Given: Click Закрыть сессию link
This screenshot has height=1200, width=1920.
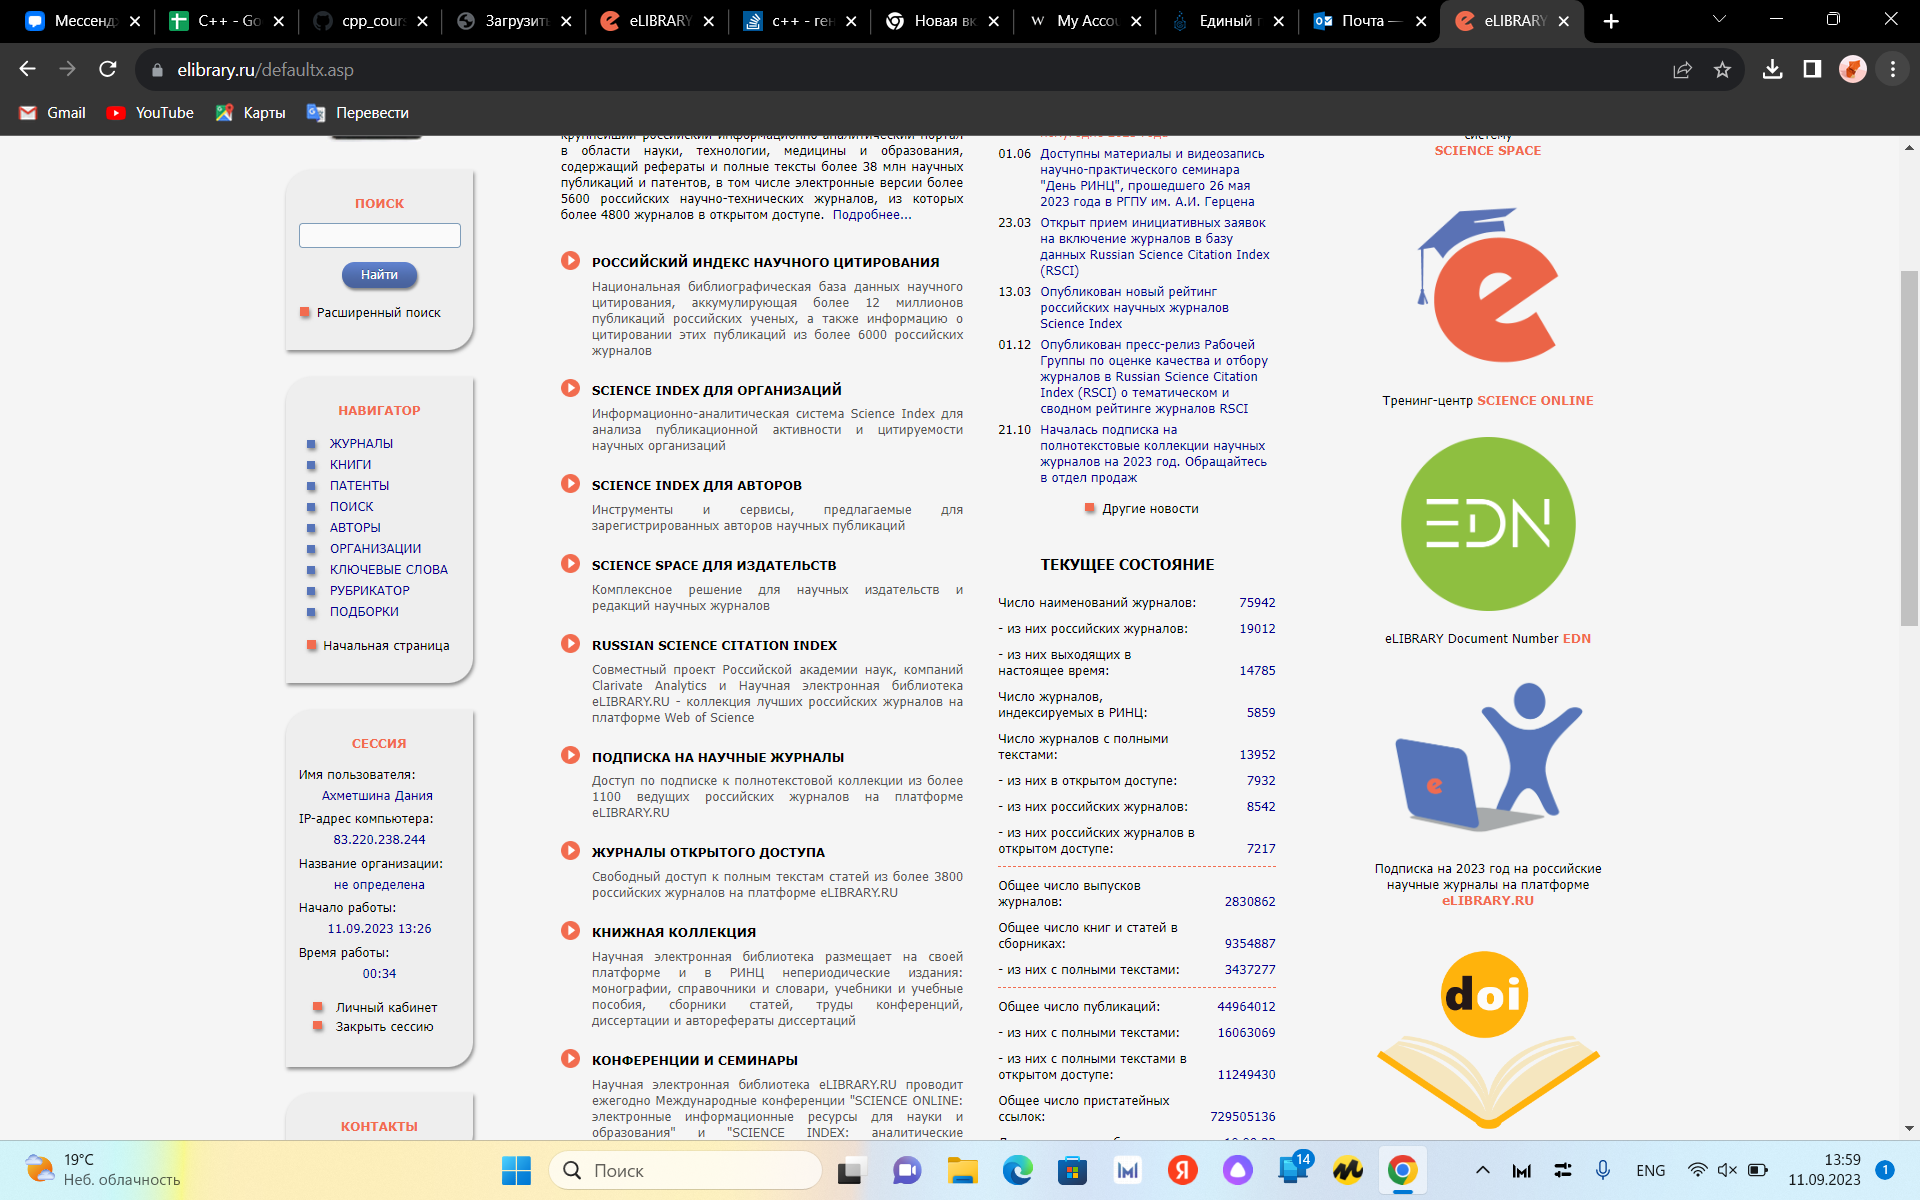Looking at the screenshot, I should tap(384, 1027).
